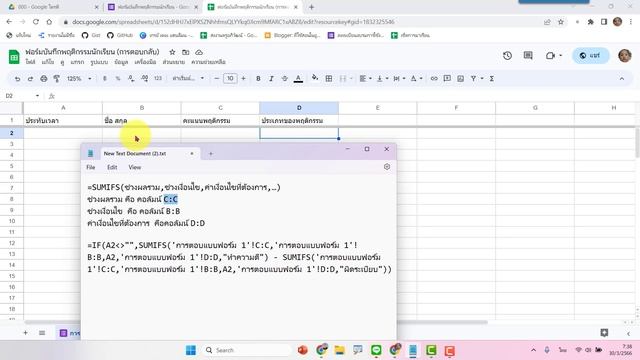Open the ไฟล์ (File) menu in Sheets
This screenshot has width=640, height=360.
pos(30,62)
